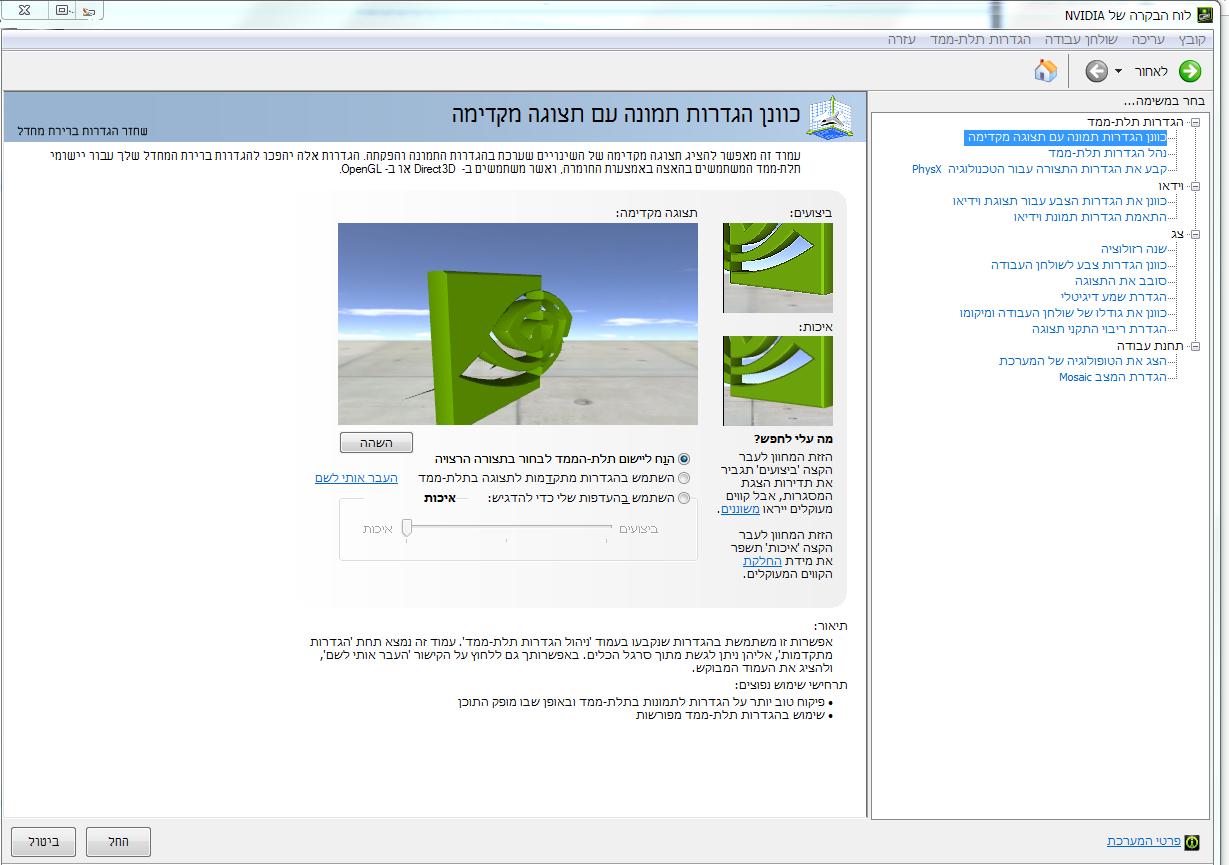Collapse the וידאו tree group
Viewport: 1229px width, 865px height.
click(1194, 186)
